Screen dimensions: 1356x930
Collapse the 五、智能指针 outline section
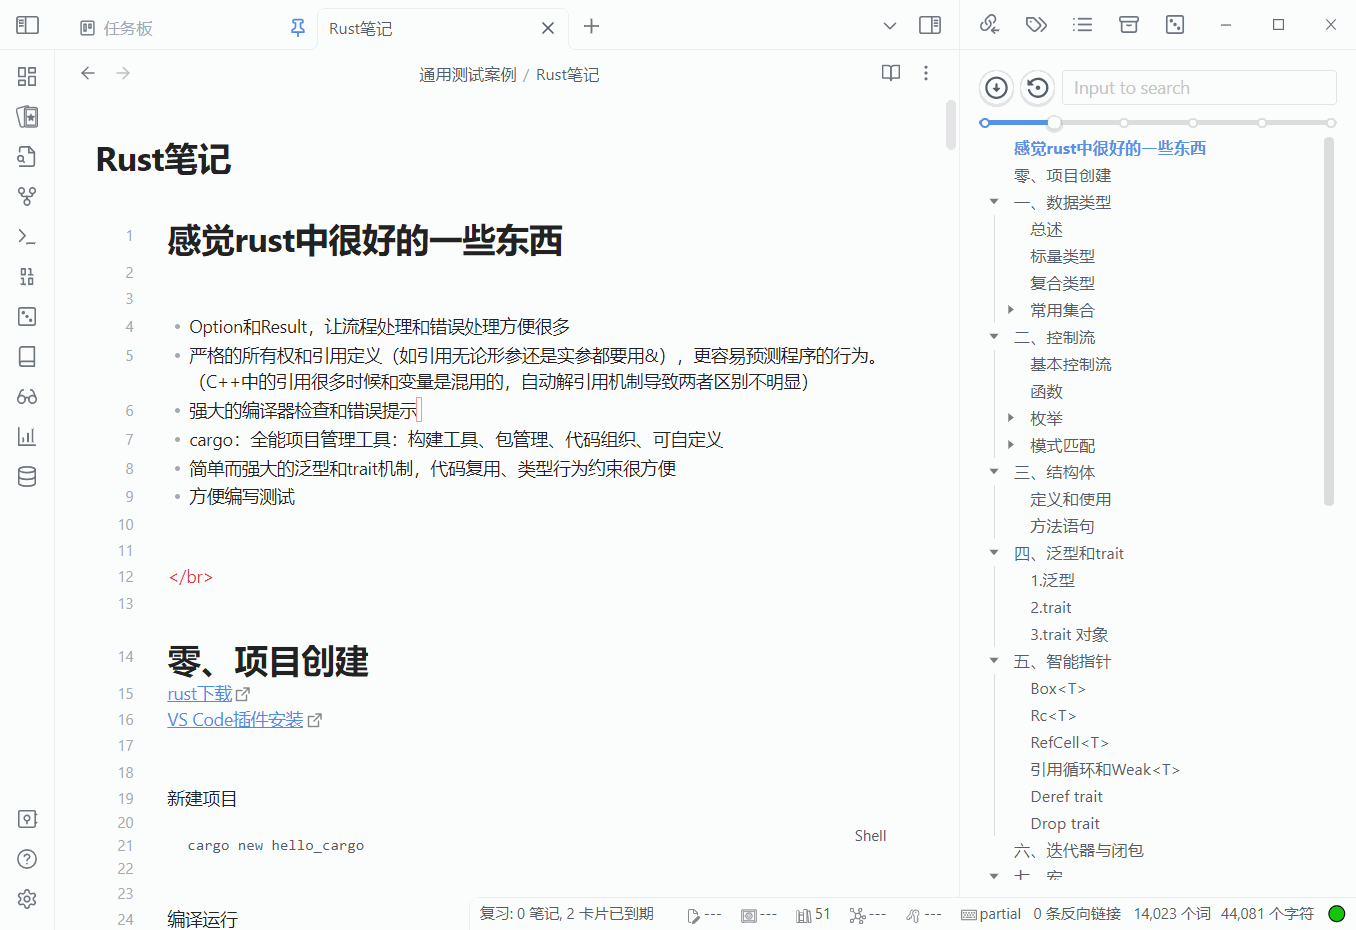click(994, 661)
